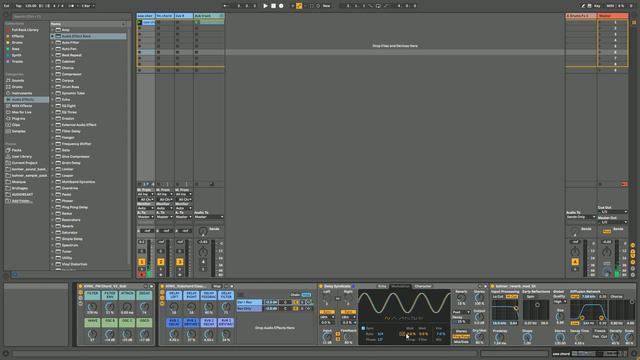Start playback with the Play button
The width and height of the screenshot is (640, 360).
(x=265, y=6)
